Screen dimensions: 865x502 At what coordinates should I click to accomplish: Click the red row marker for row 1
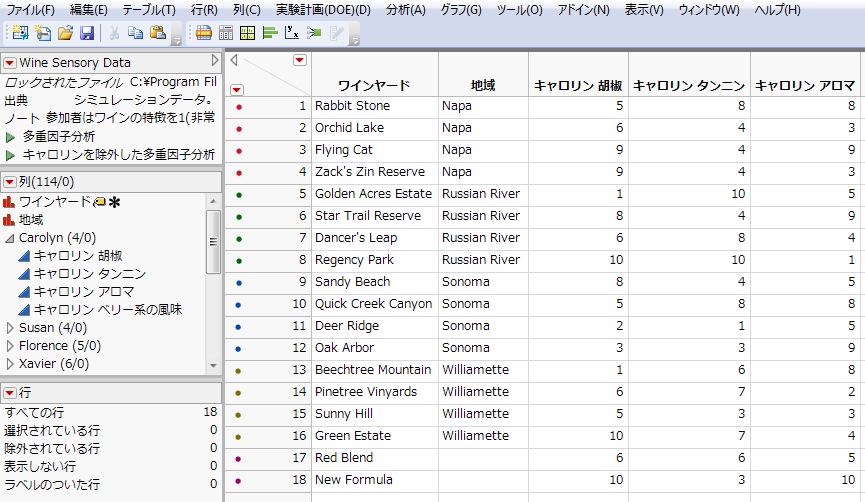(x=238, y=106)
